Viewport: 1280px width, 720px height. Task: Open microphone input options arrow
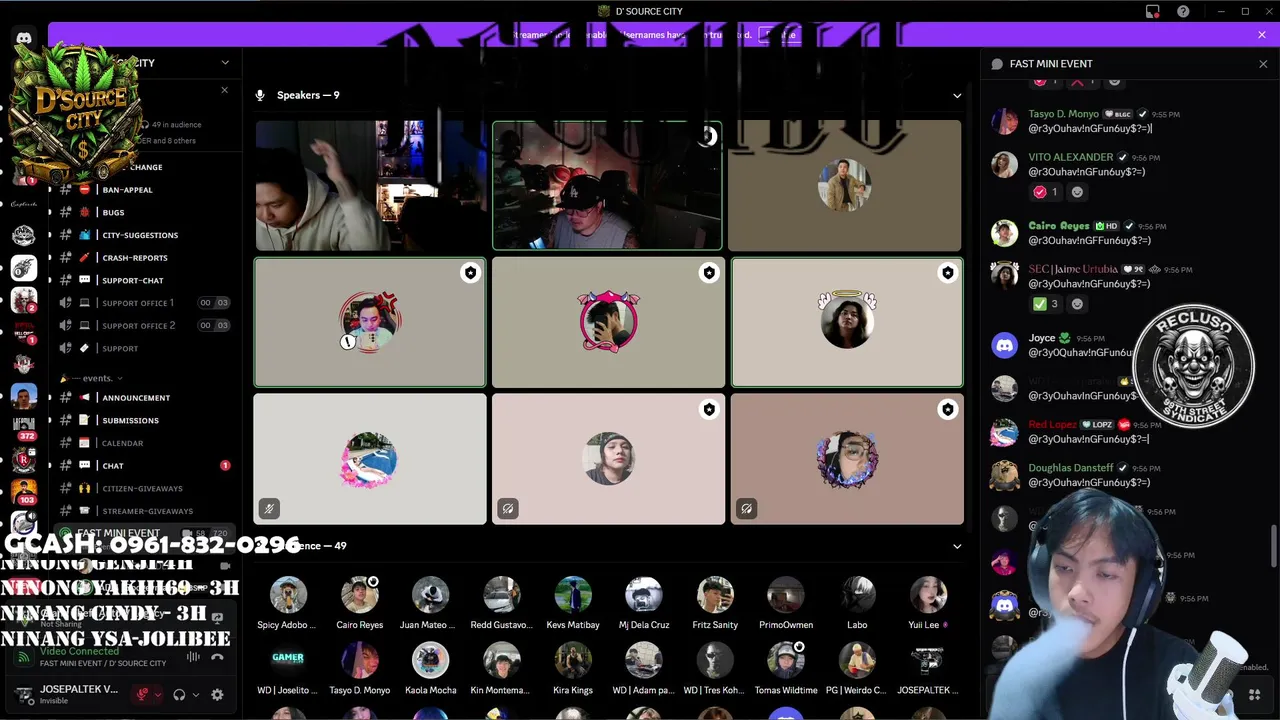click(x=158, y=694)
